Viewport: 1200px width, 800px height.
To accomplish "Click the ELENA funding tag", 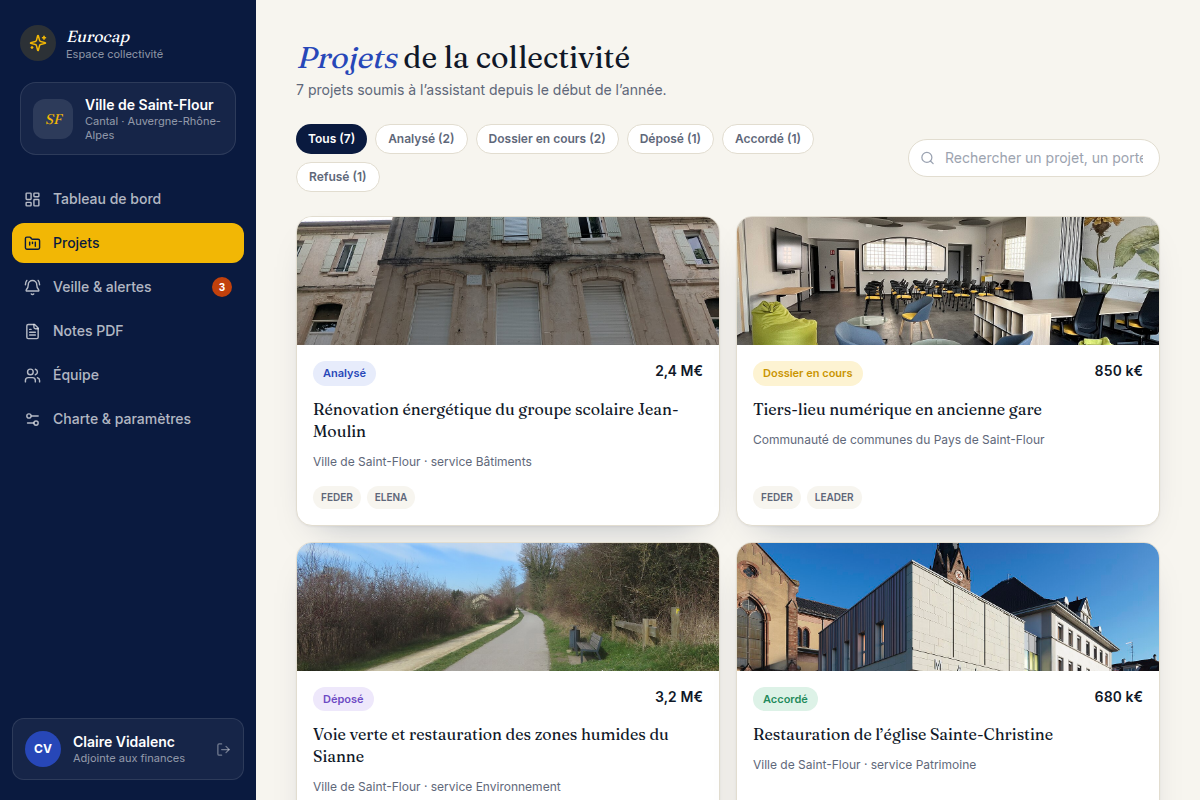I will tap(391, 497).
